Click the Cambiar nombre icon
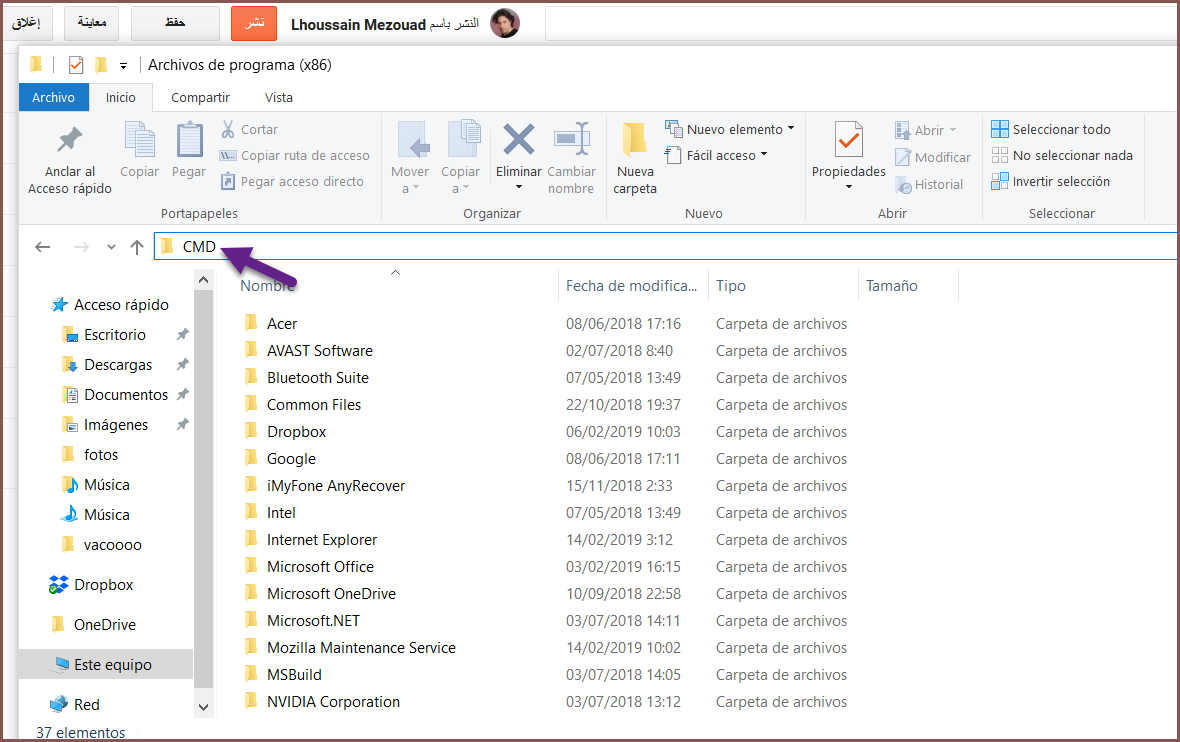 pos(571,140)
